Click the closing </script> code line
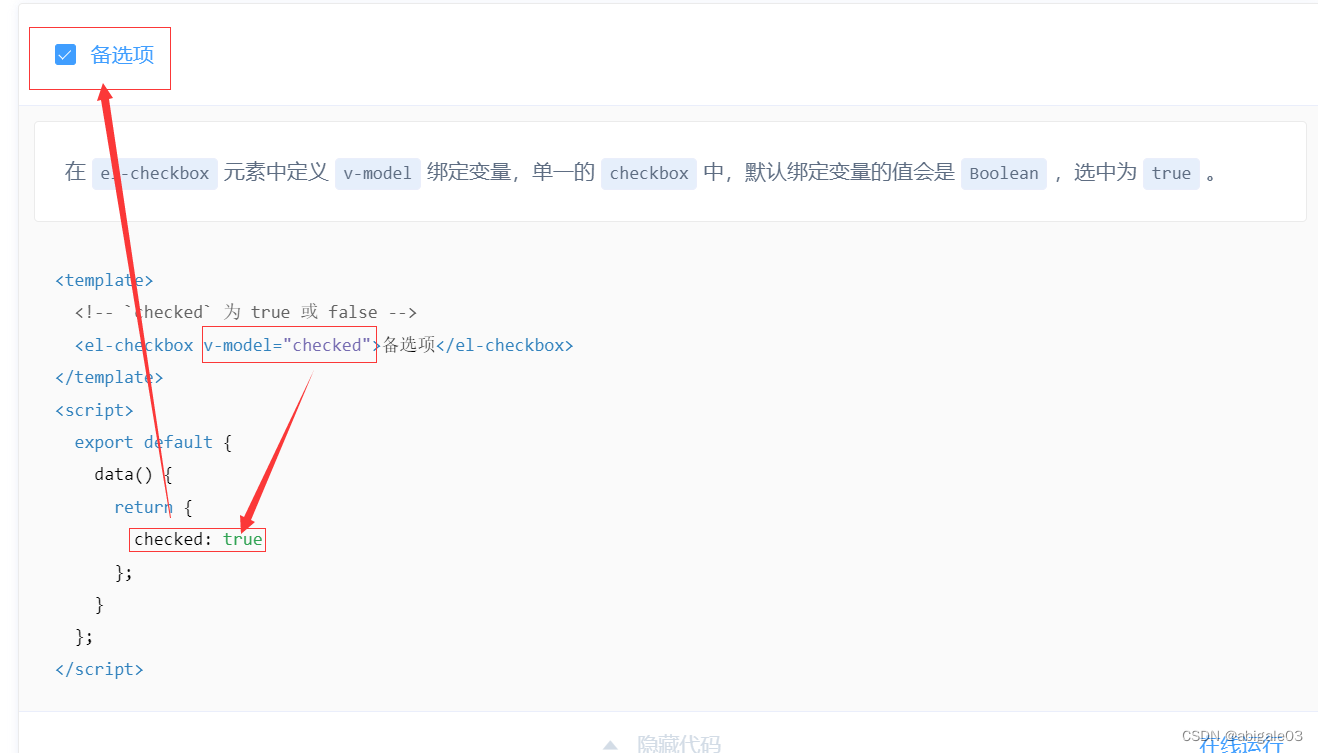 click(x=99, y=669)
